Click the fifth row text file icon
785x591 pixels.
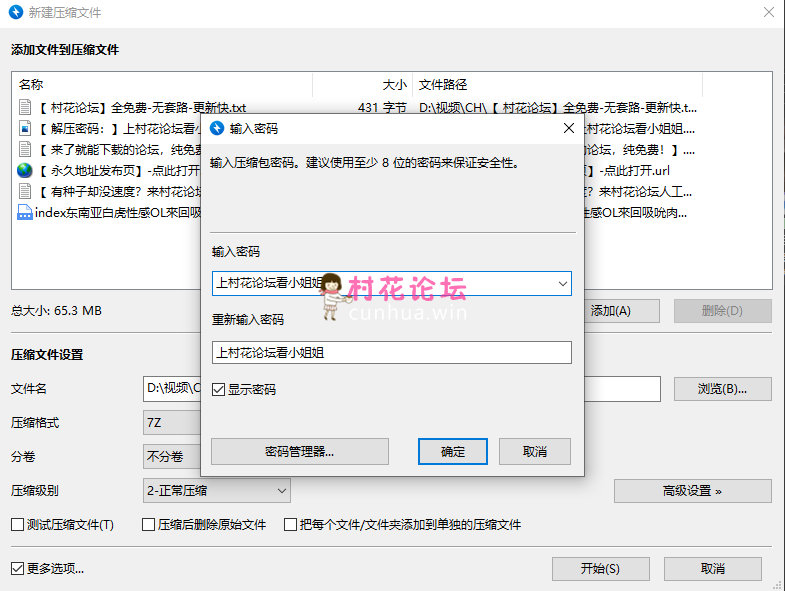pyautogui.click(x=25, y=191)
